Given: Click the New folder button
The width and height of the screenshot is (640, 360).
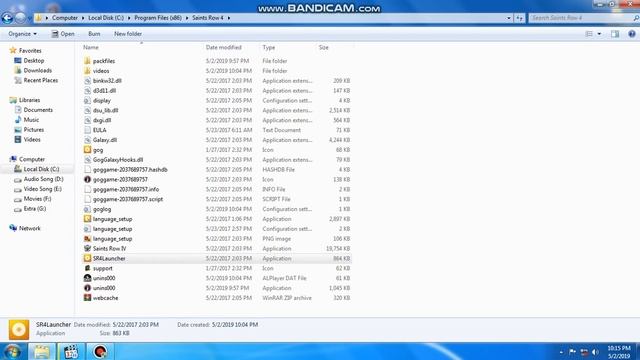Looking at the screenshot, I should (128, 34).
